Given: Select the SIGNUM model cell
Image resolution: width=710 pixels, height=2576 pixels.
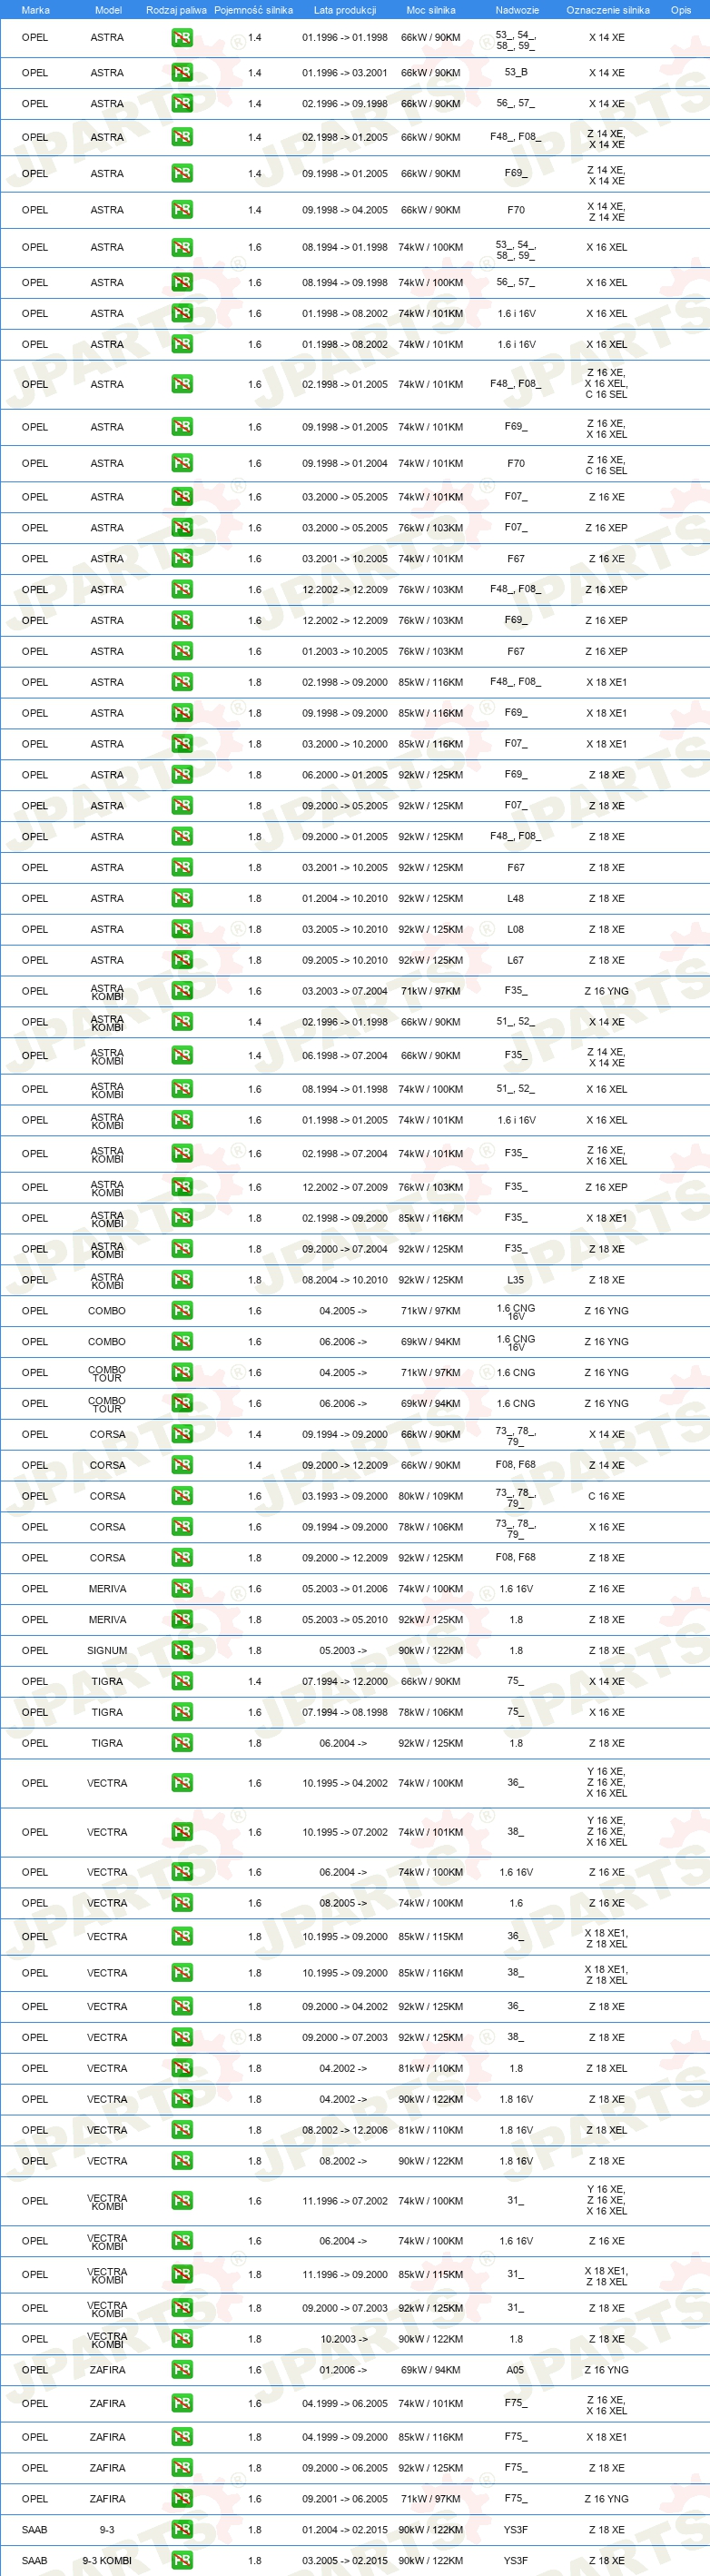Looking at the screenshot, I should click(107, 1650).
